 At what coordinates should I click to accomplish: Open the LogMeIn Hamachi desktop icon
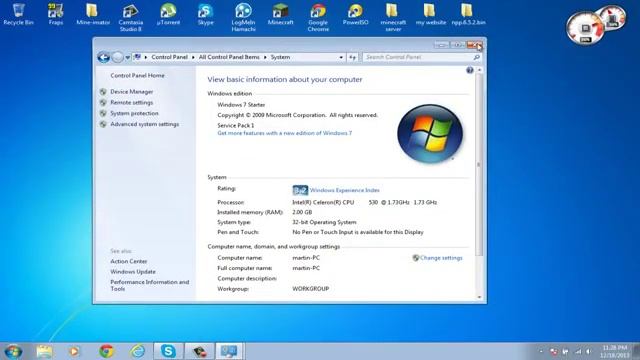[243, 18]
